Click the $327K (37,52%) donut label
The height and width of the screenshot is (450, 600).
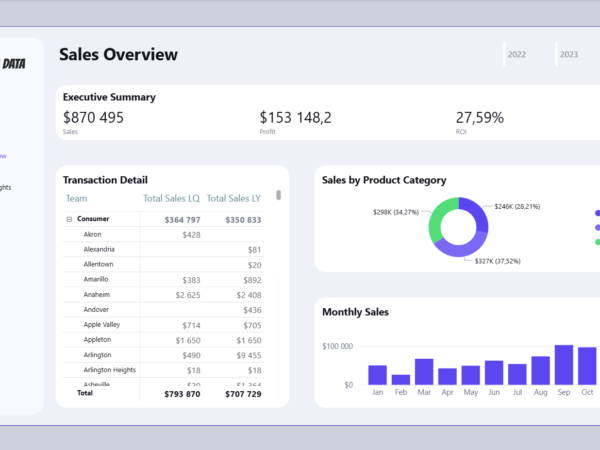497,261
